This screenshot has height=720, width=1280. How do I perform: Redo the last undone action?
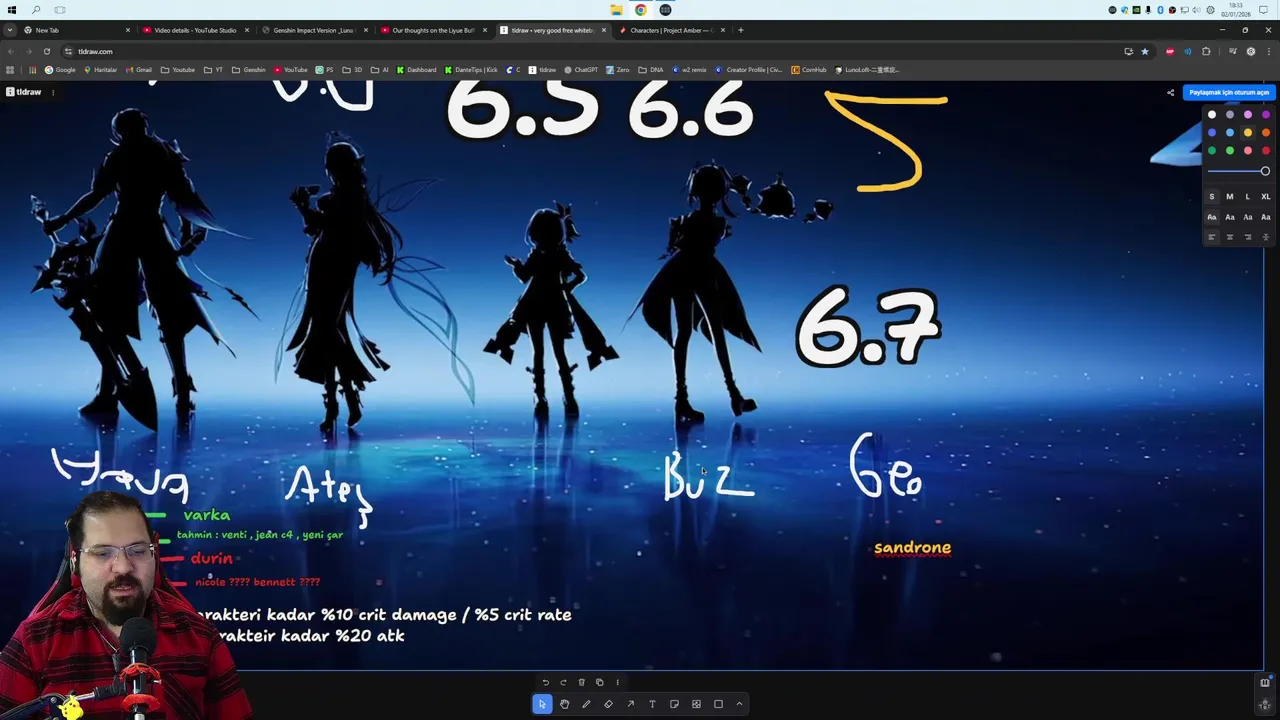click(563, 682)
